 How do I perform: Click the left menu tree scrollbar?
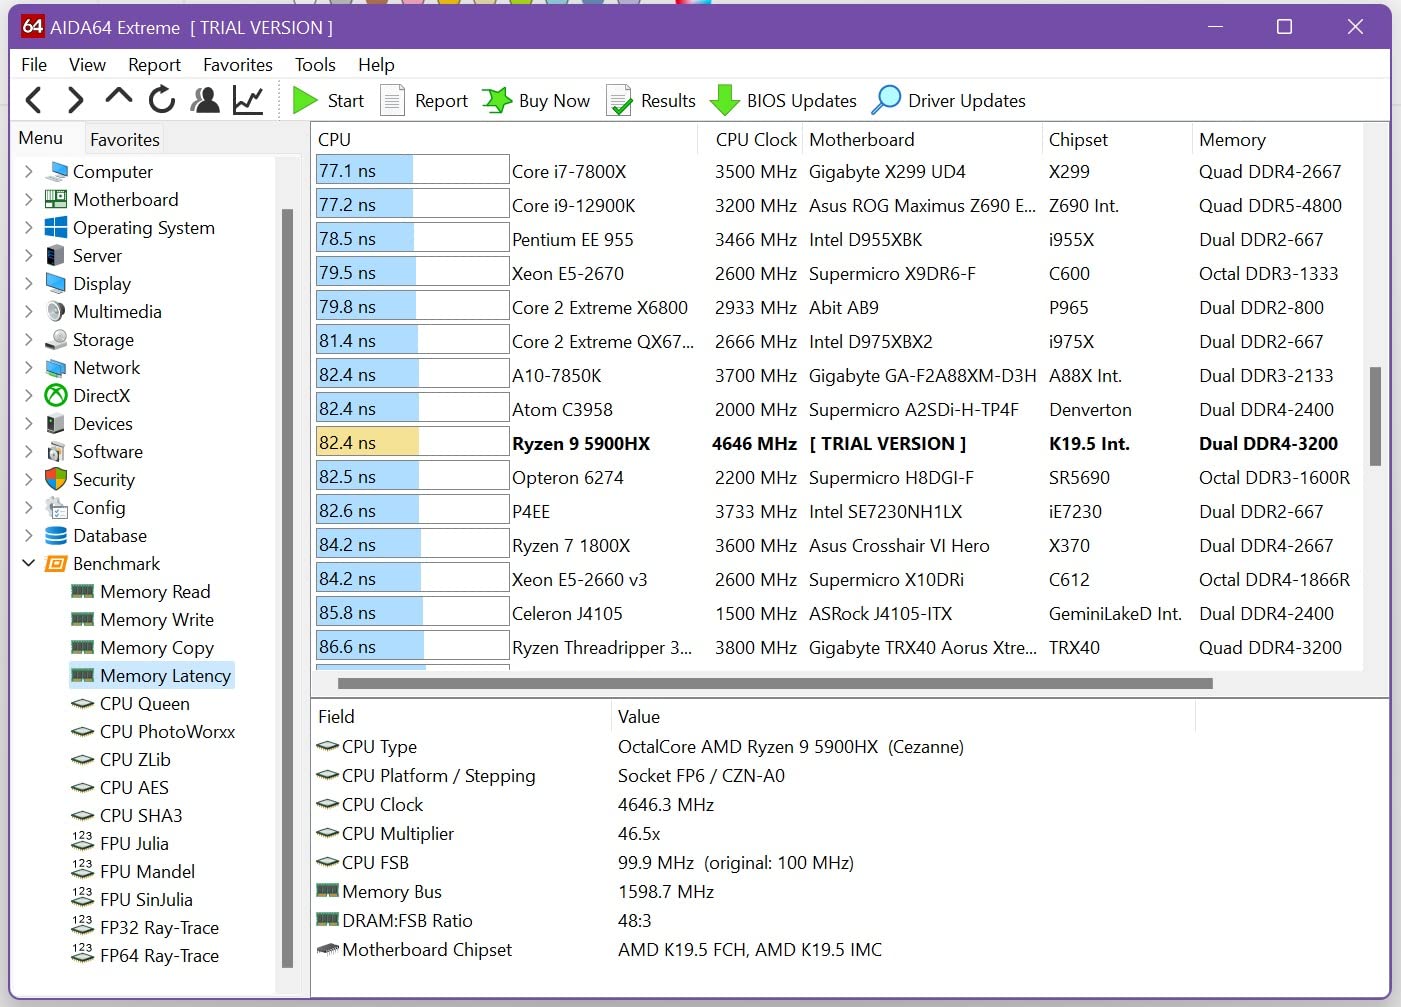288,588
